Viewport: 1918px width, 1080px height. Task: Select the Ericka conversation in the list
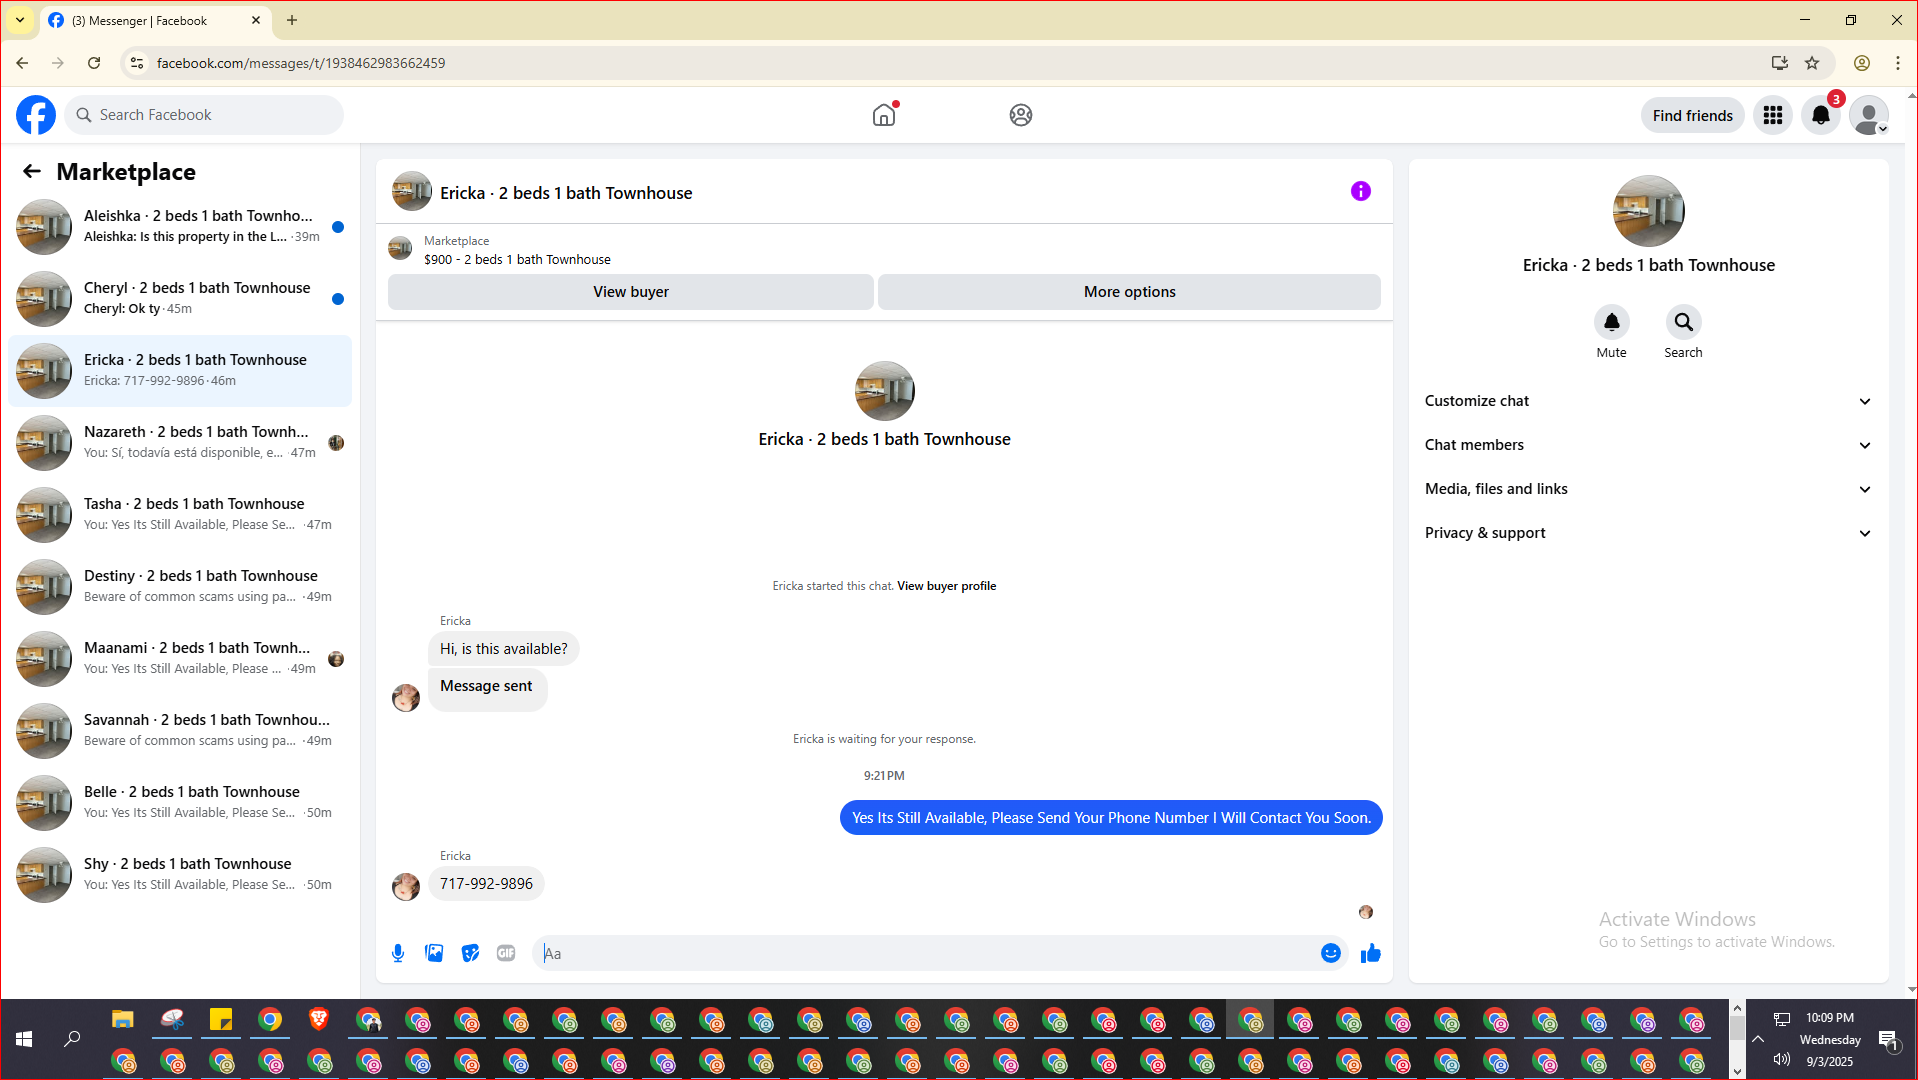click(x=180, y=371)
